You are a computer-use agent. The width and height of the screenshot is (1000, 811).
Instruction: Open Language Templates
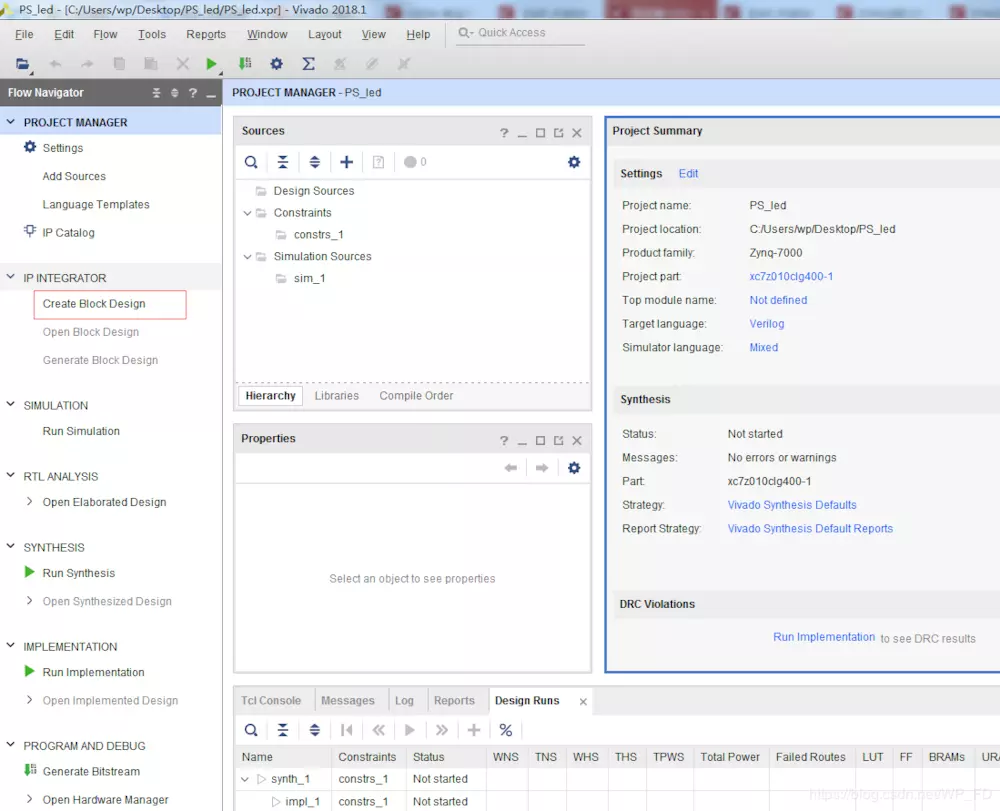click(x=96, y=205)
